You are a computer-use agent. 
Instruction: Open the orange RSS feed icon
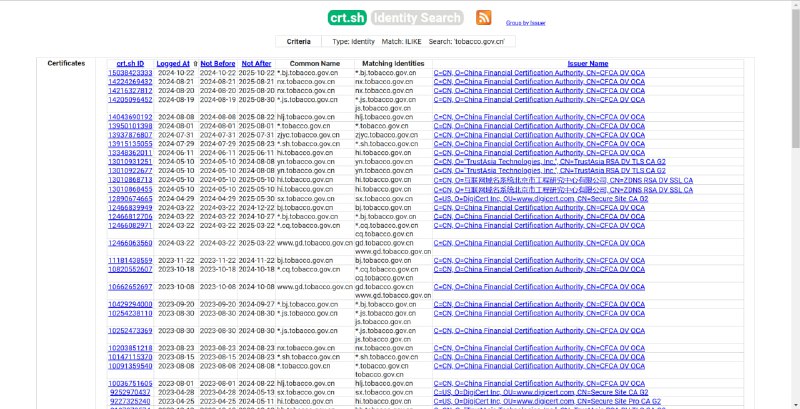pos(484,17)
